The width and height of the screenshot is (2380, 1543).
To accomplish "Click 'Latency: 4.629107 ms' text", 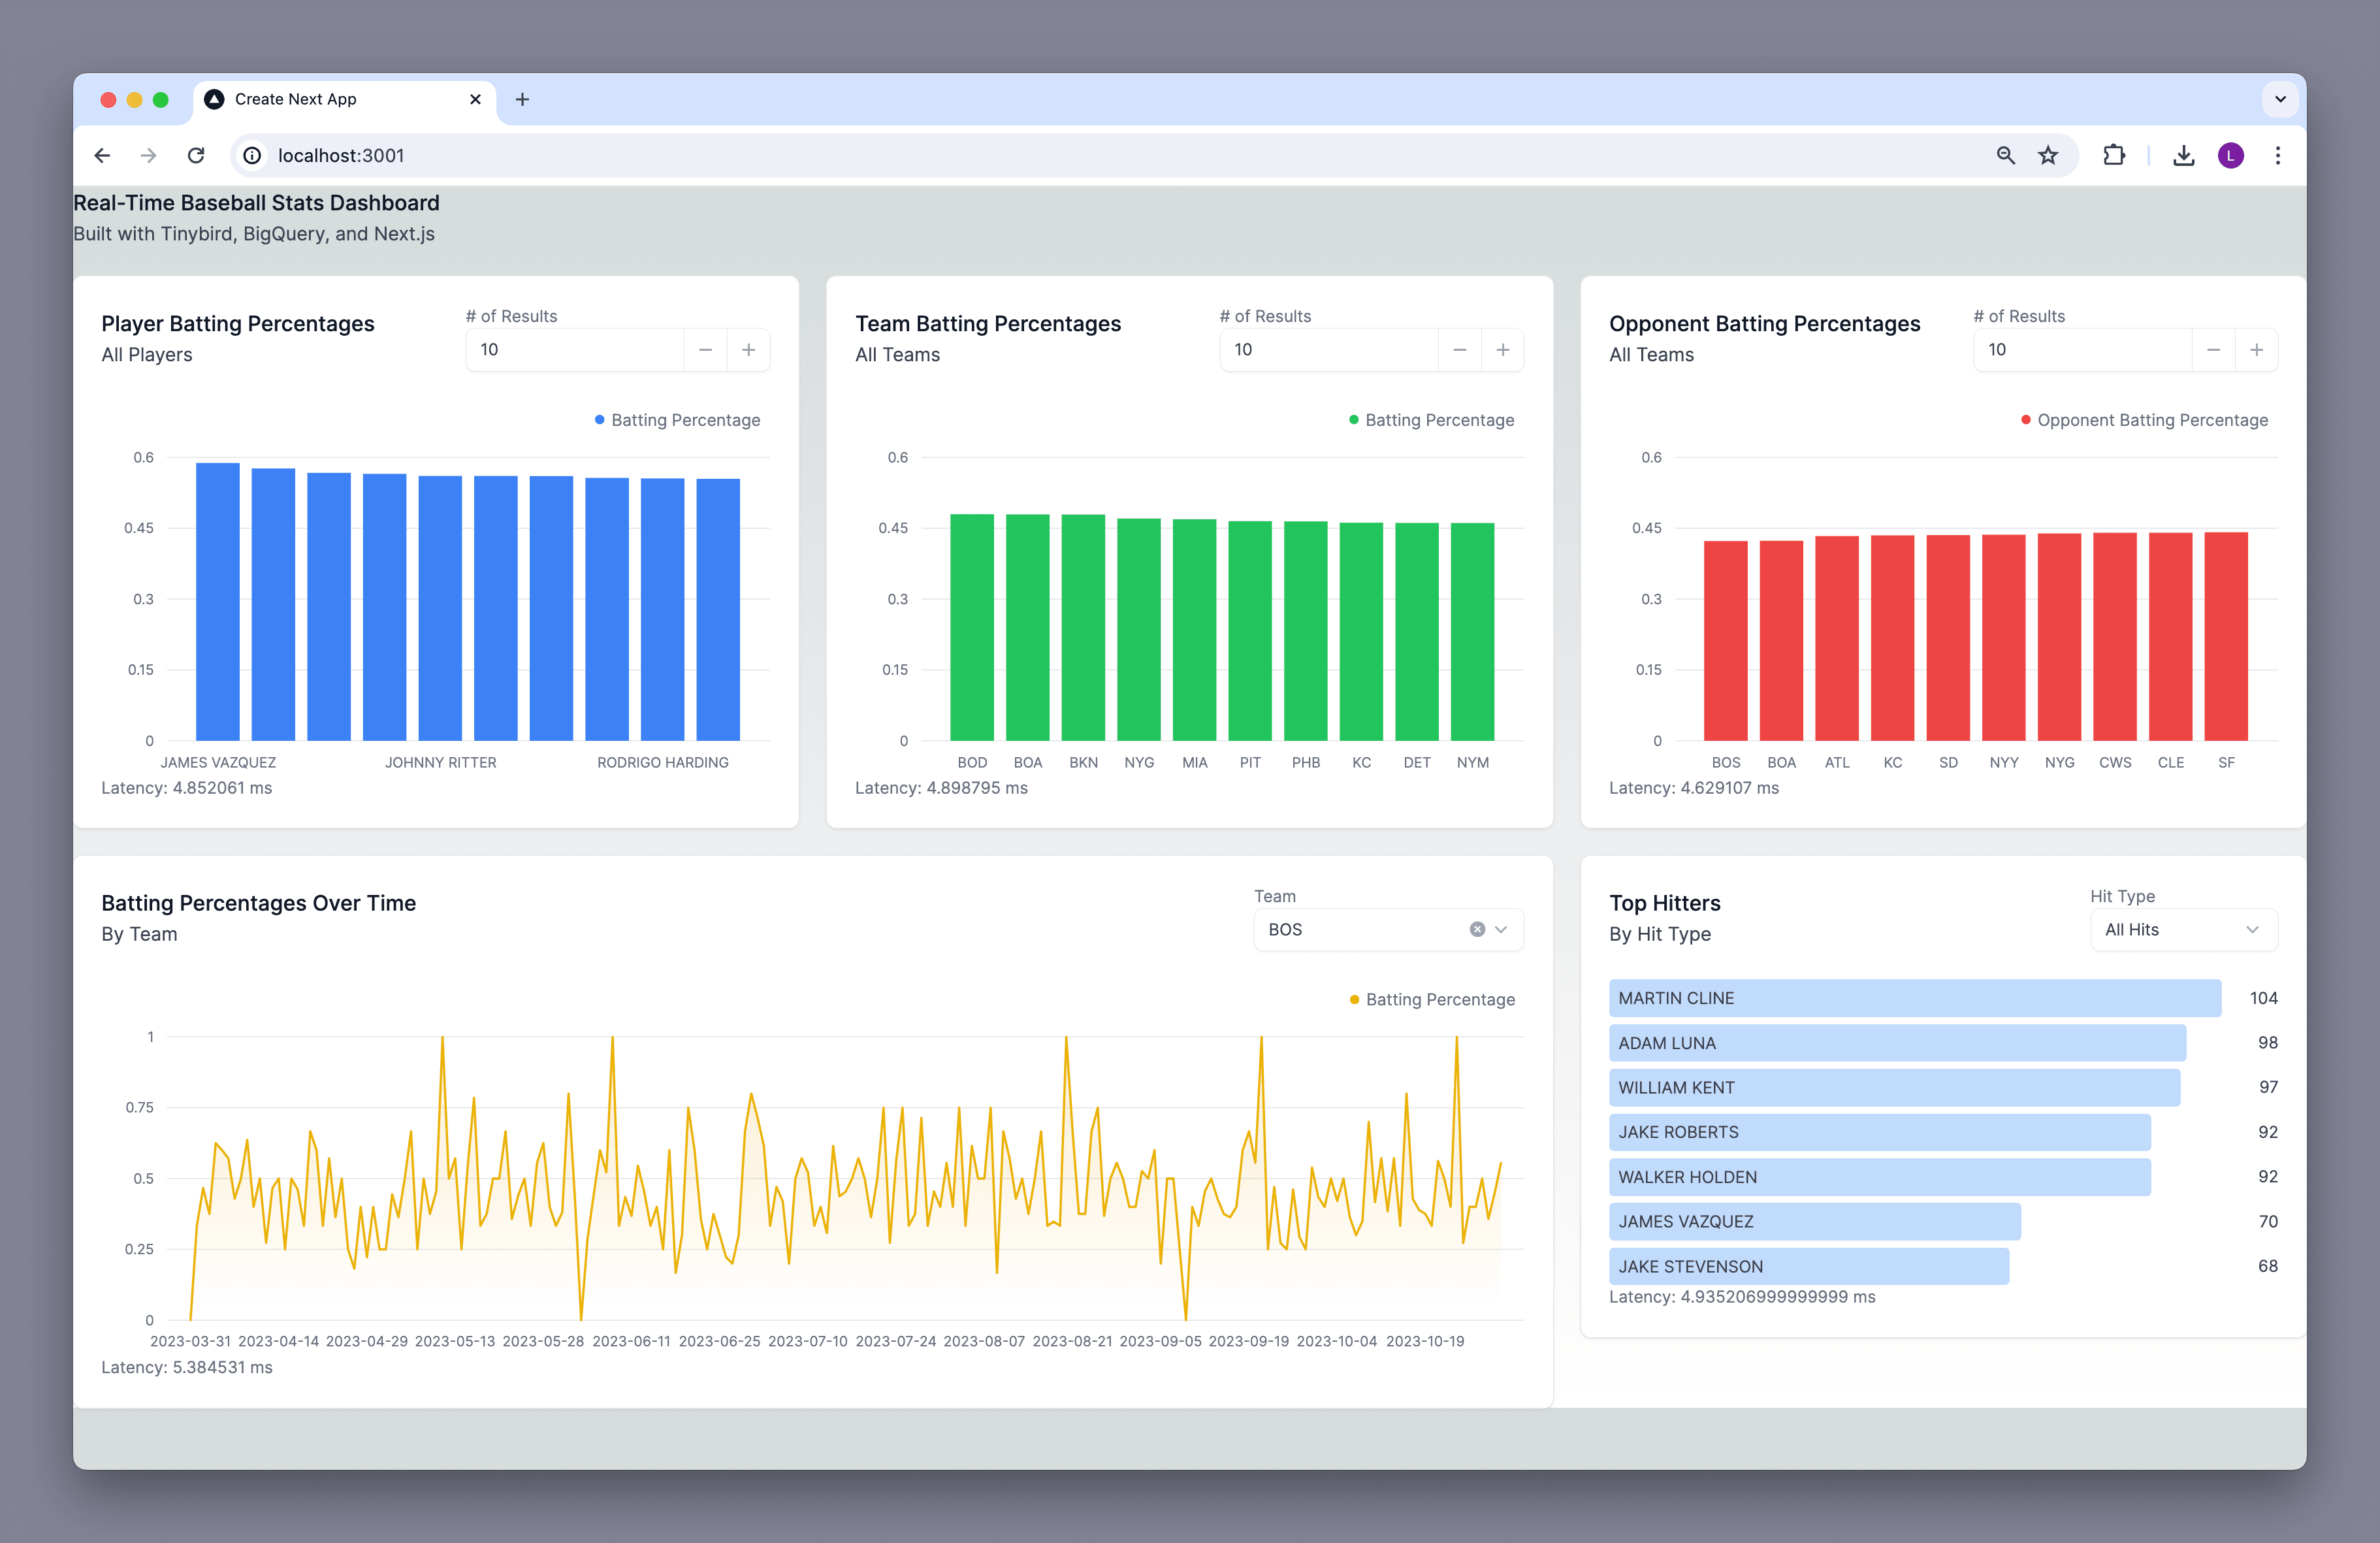I will tap(1694, 788).
